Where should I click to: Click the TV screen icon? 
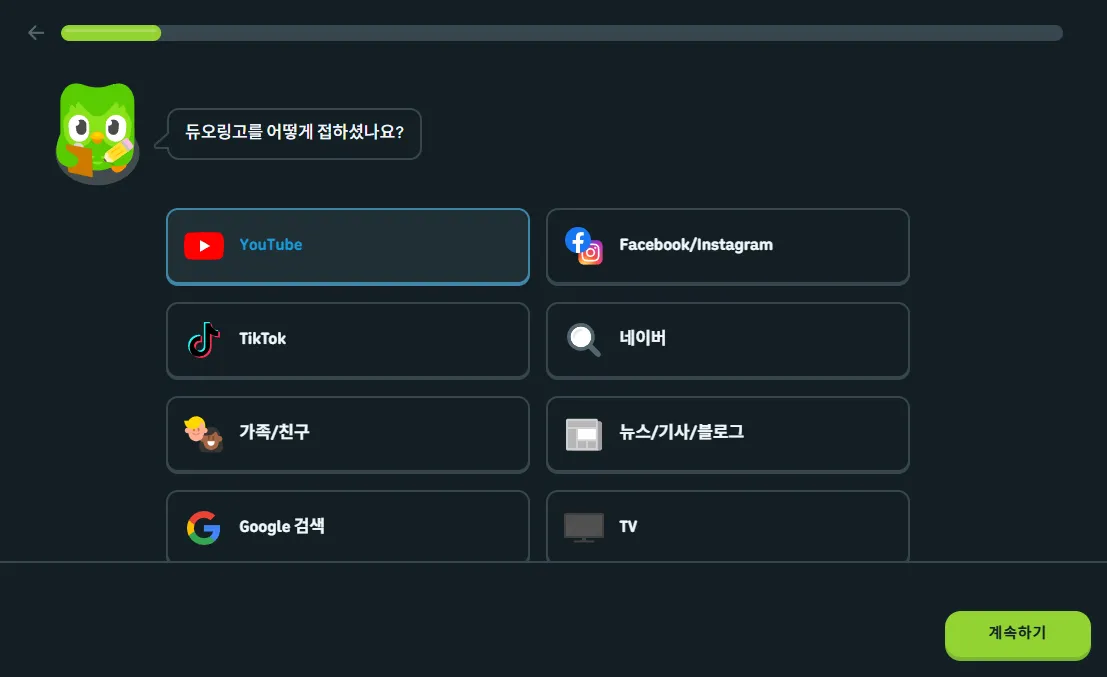click(583, 527)
